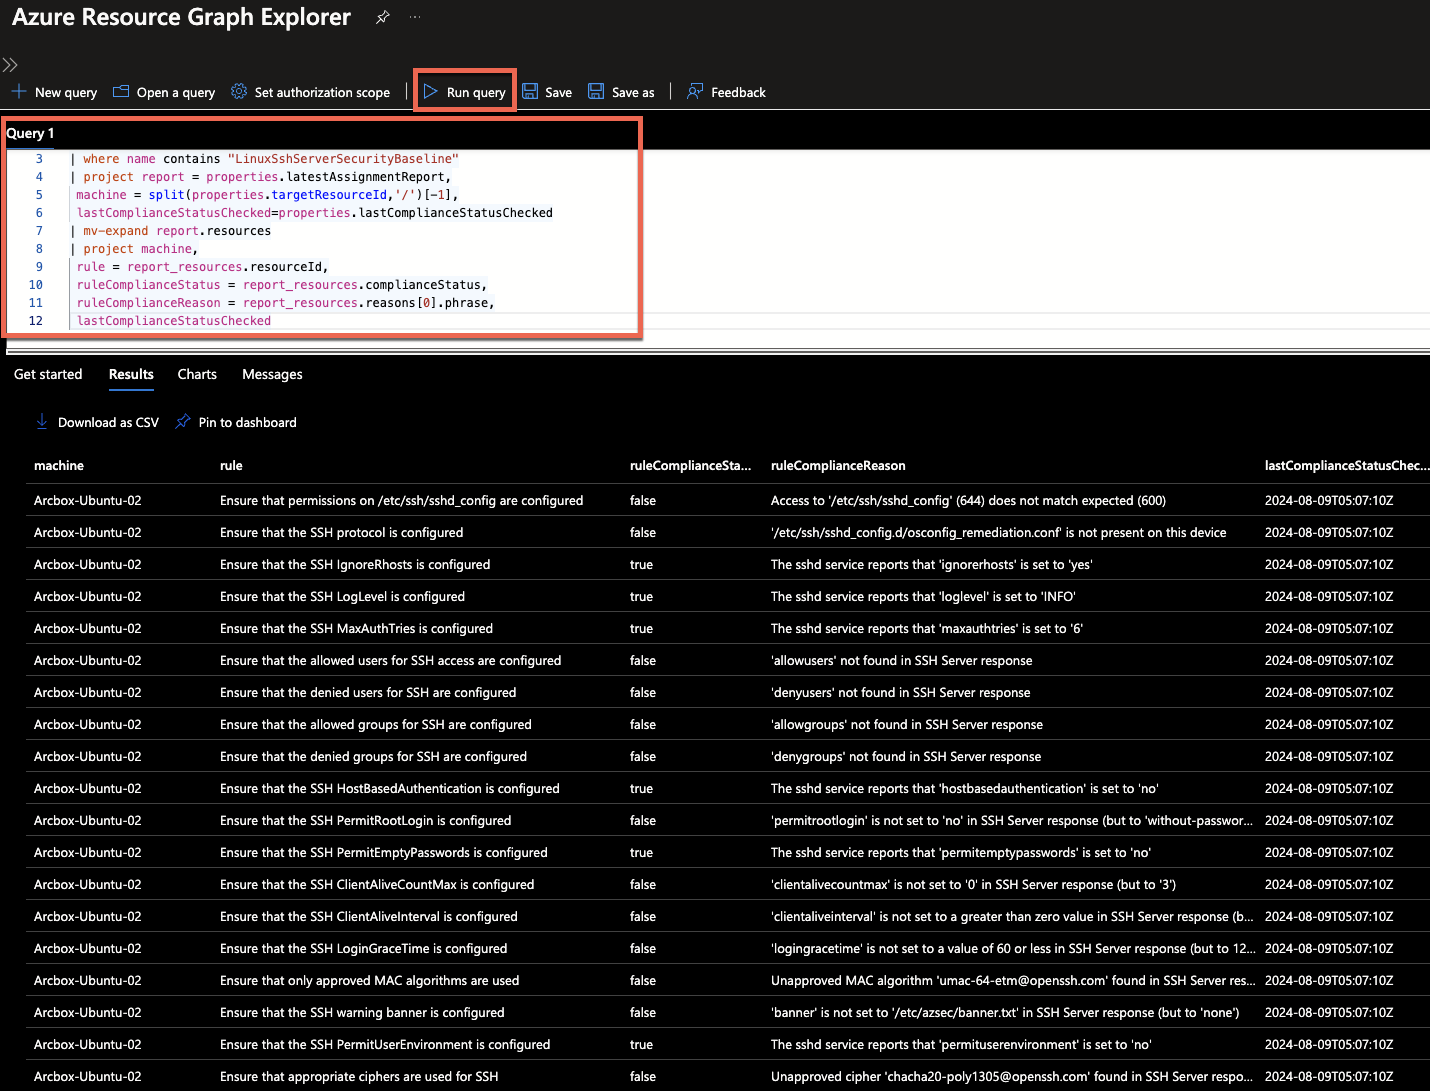The width and height of the screenshot is (1430, 1091).
Task: Sort by the rule column header
Action: click(x=231, y=466)
